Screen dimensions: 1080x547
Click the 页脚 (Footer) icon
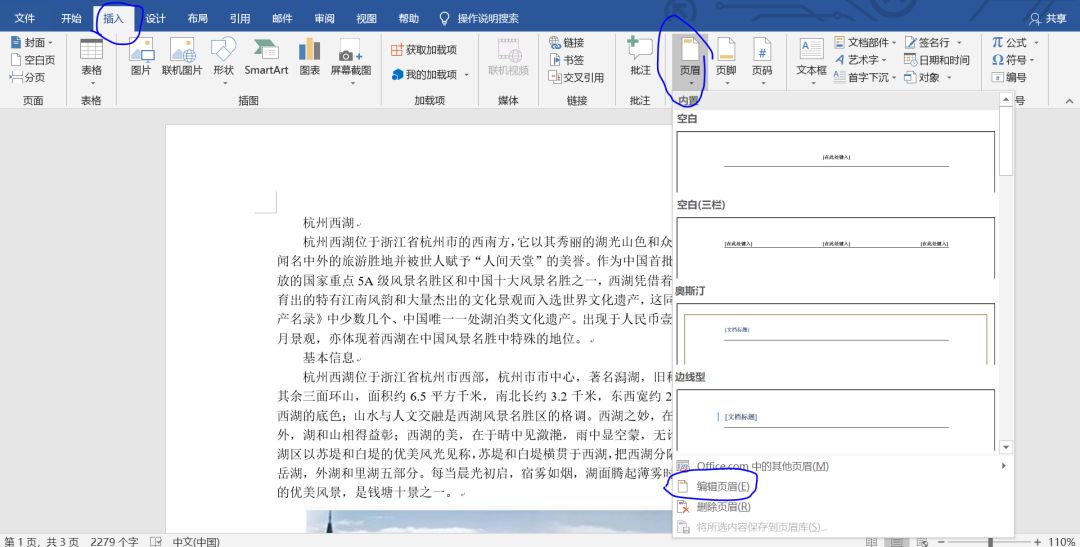(726, 56)
